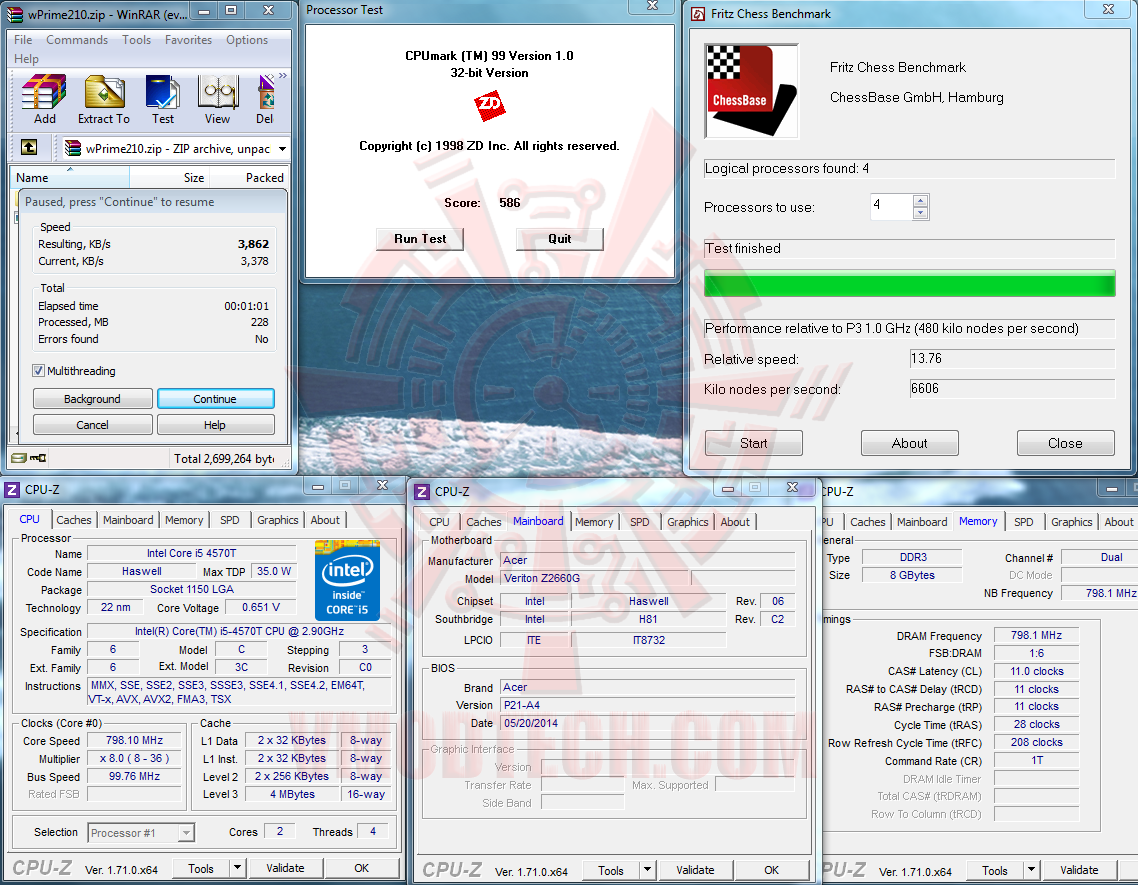Open the File menu in WinRAR
Viewport: 1138px width, 885px height.
point(23,40)
